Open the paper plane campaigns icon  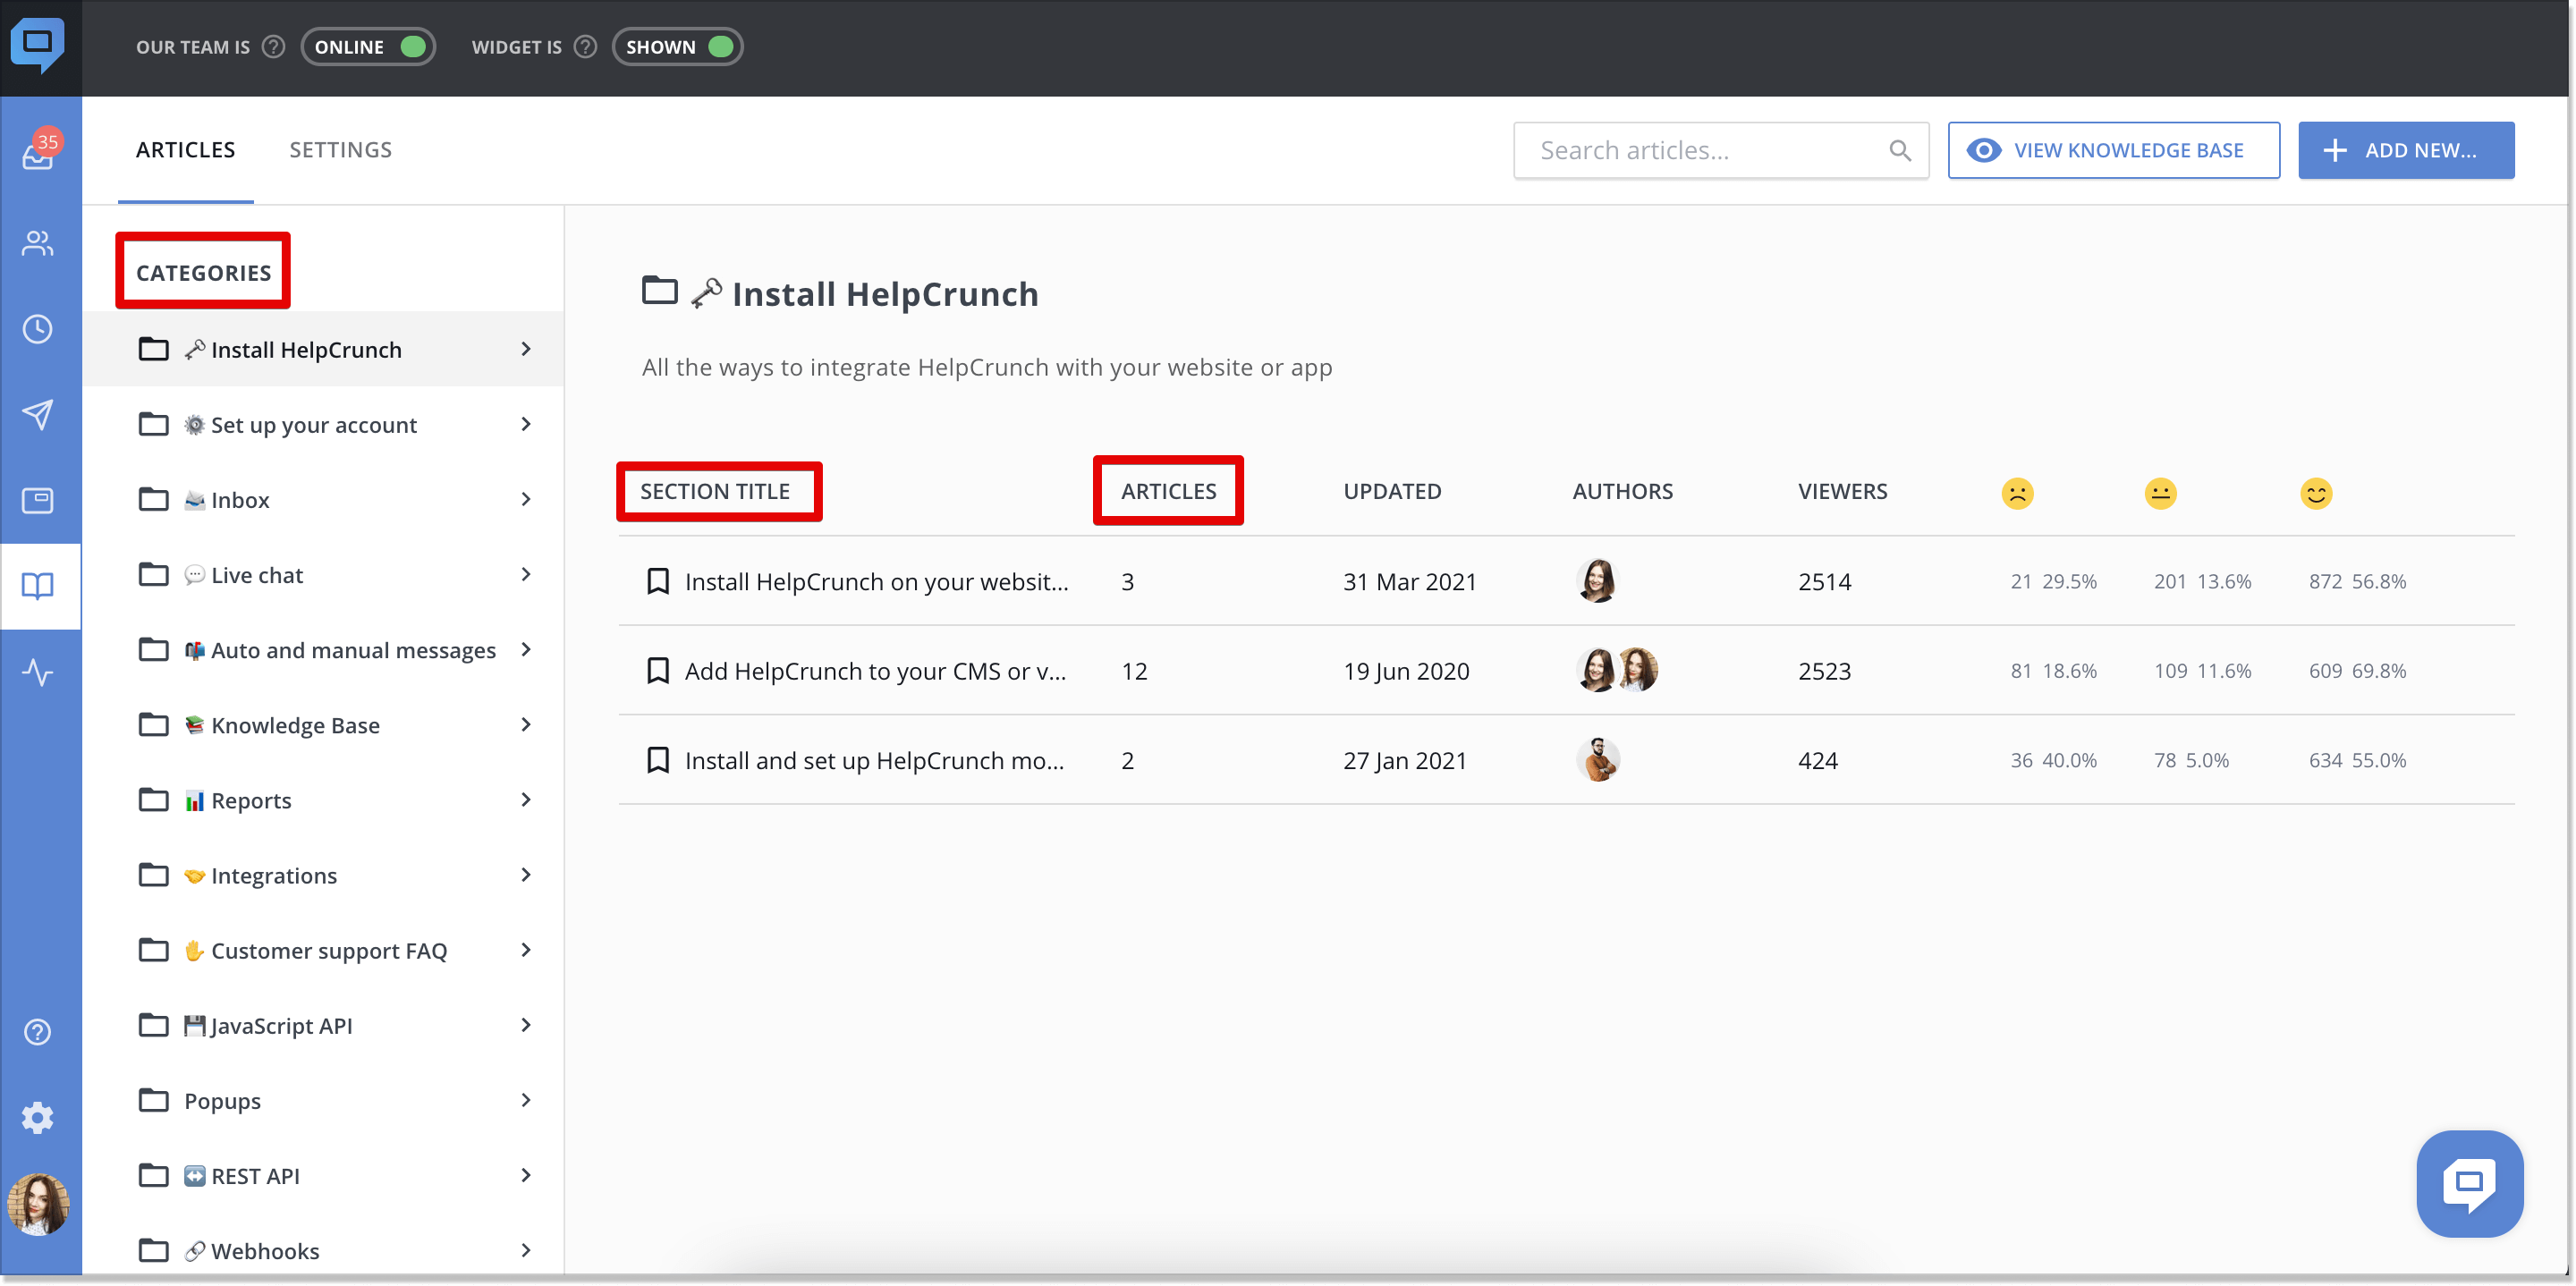point(38,414)
